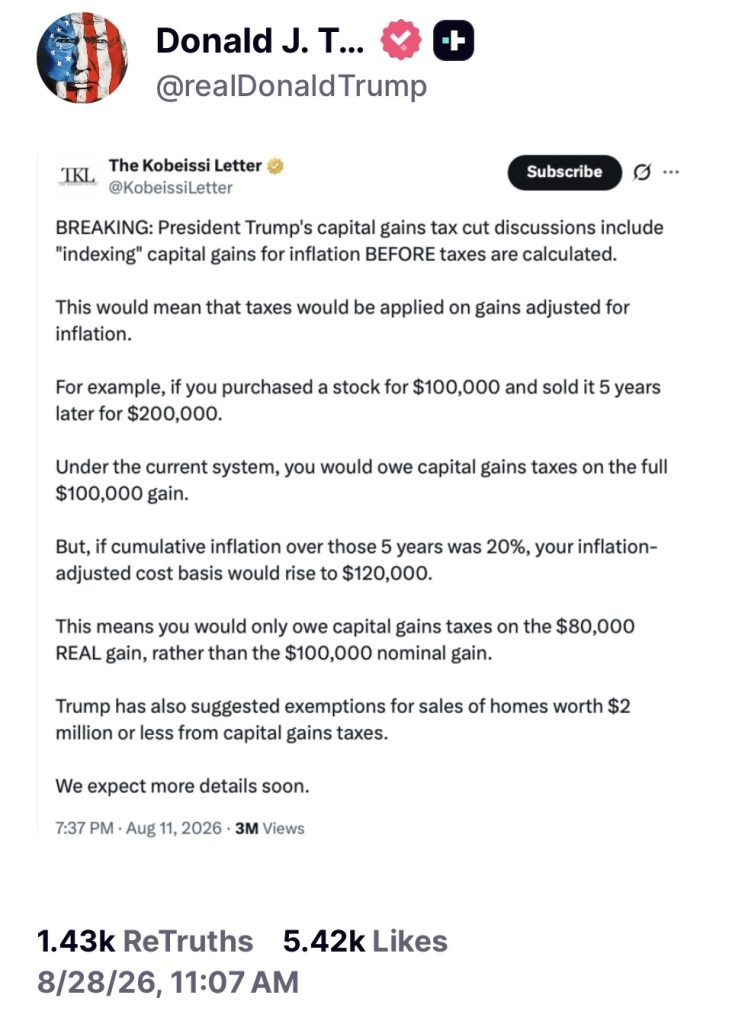The width and height of the screenshot is (732, 1024).
Task: Open the @realDonaldTrump handle link
Action: 291,86
